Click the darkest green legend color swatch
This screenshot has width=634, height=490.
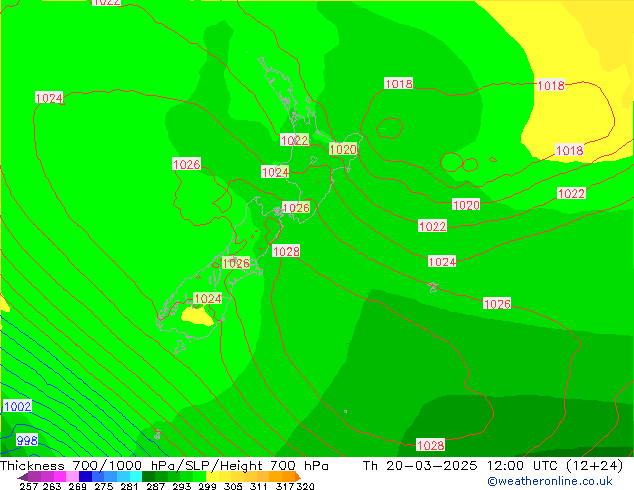coord(148,476)
